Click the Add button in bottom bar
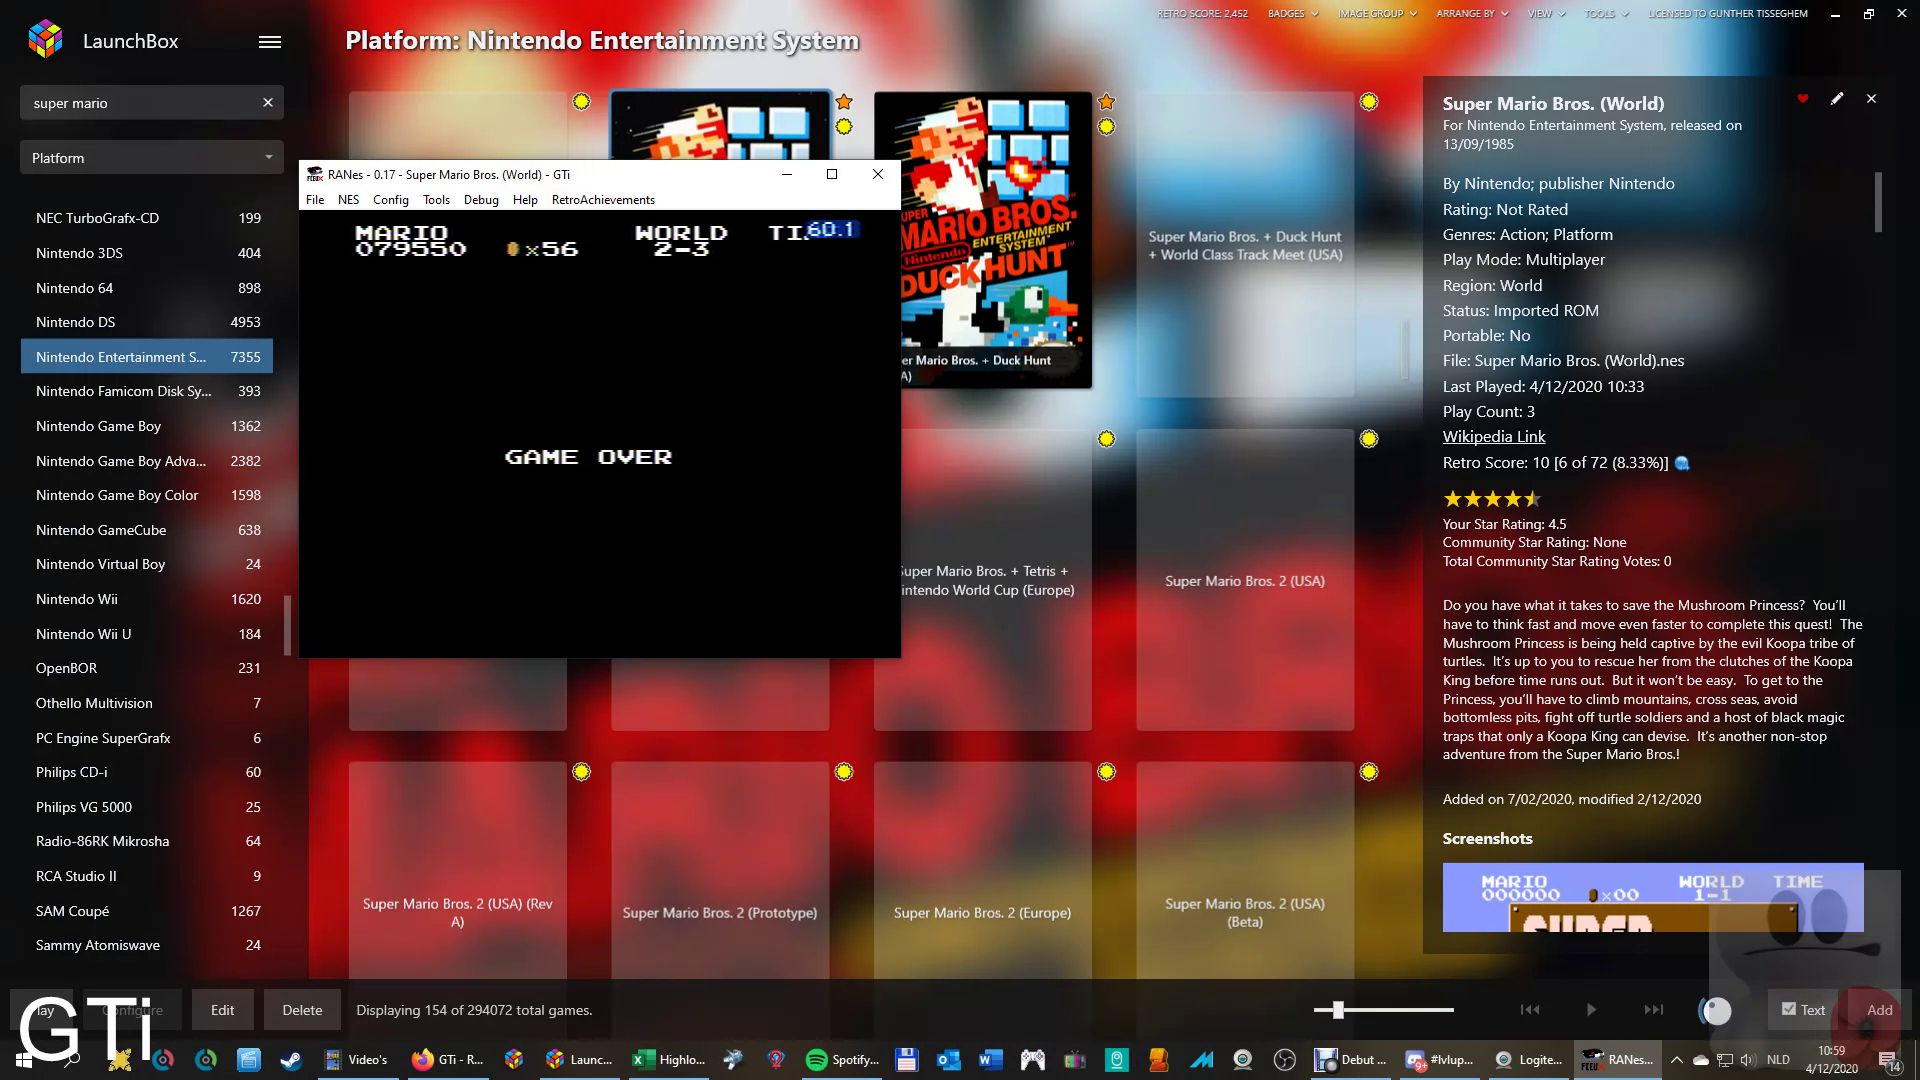 (x=1879, y=1010)
